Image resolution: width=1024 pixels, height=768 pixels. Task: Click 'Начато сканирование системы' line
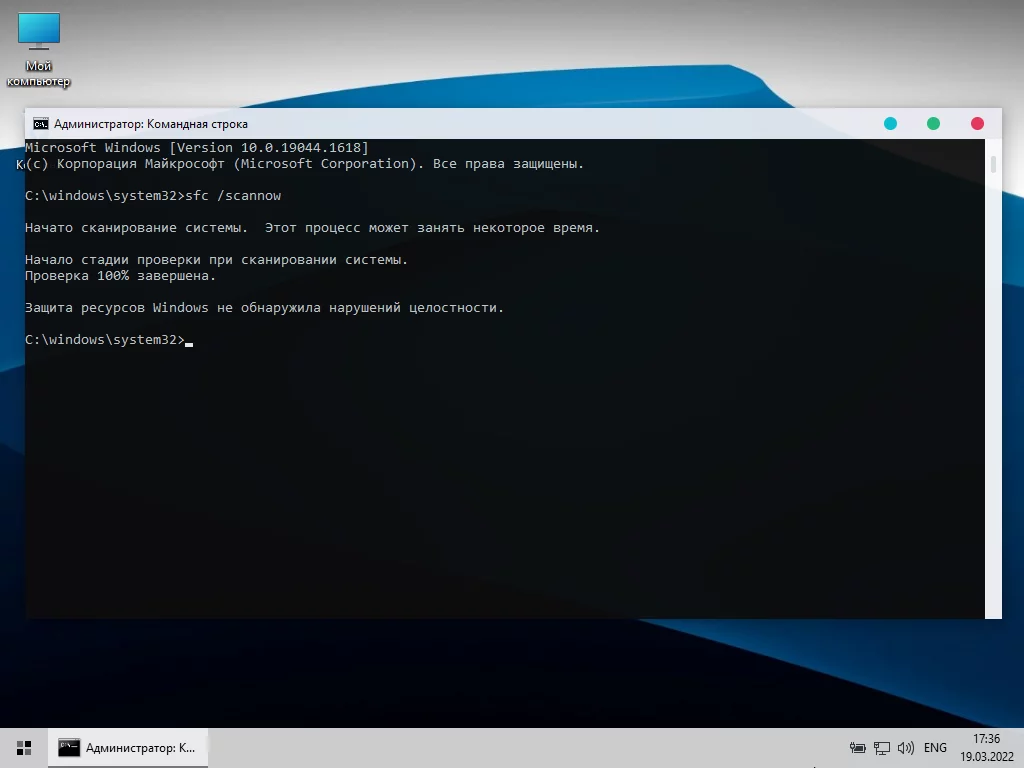(x=312, y=228)
